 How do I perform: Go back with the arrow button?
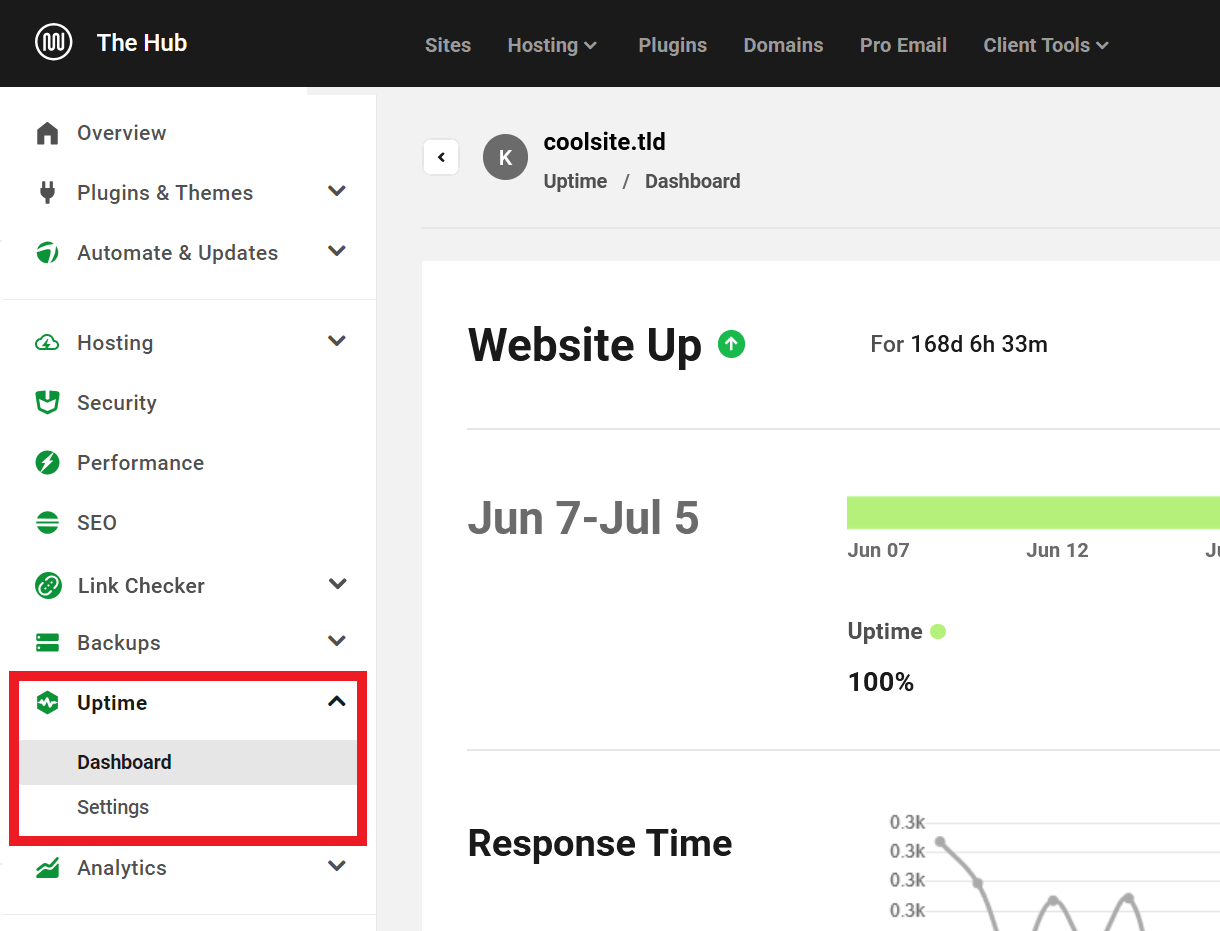(x=441, y=157)
